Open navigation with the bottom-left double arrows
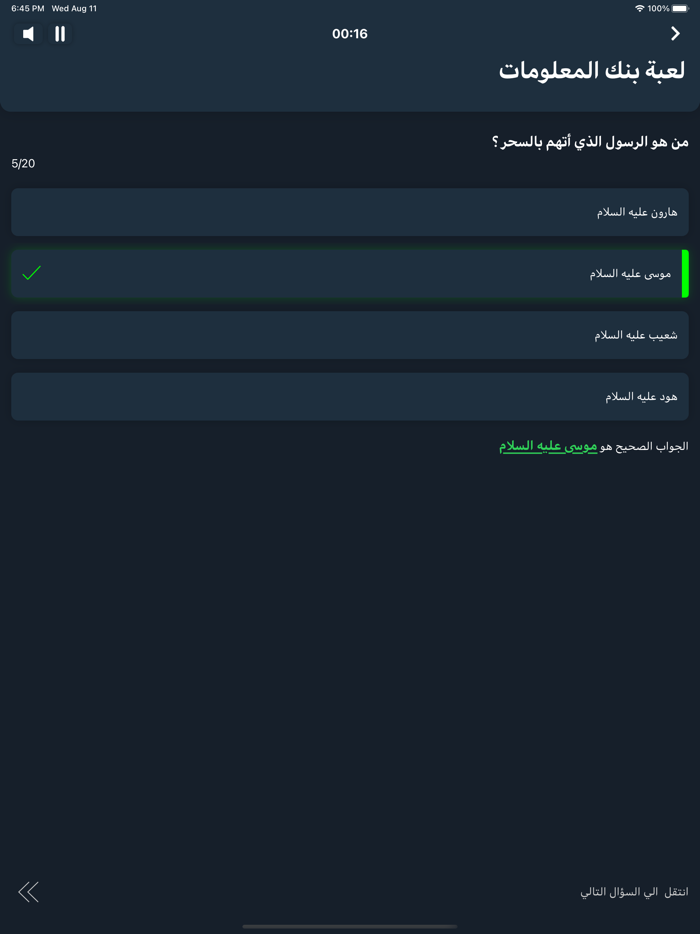The image size is (700, 934). [x=29, y=891]
